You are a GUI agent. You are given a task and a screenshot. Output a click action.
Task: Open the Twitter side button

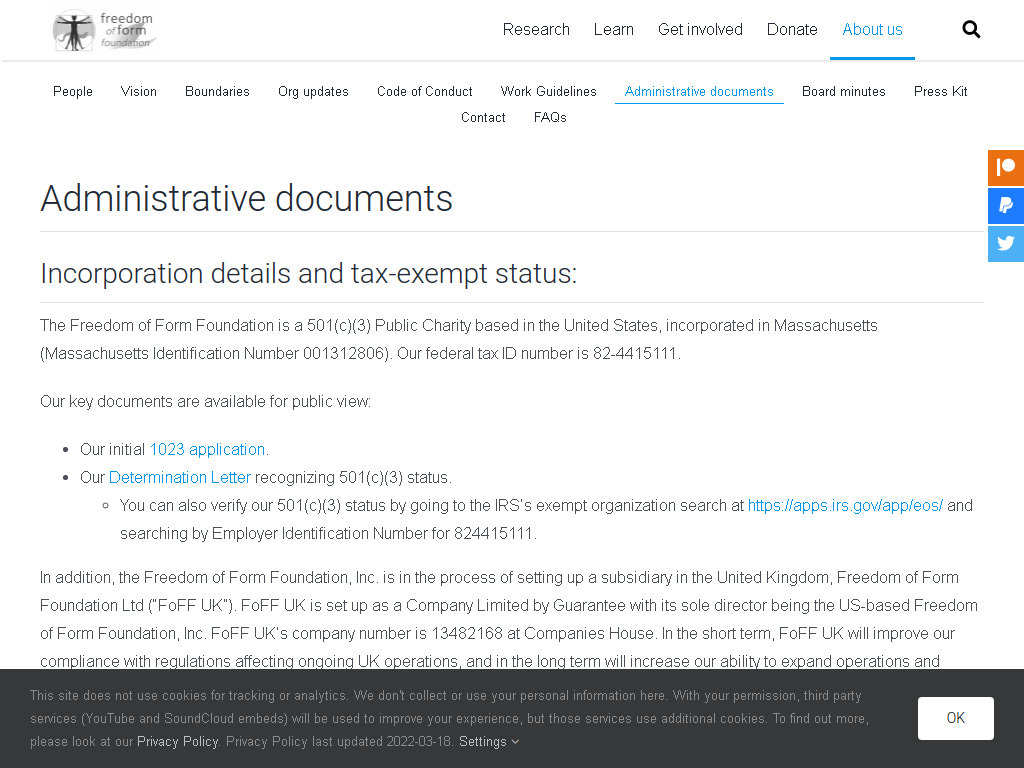1006,244
